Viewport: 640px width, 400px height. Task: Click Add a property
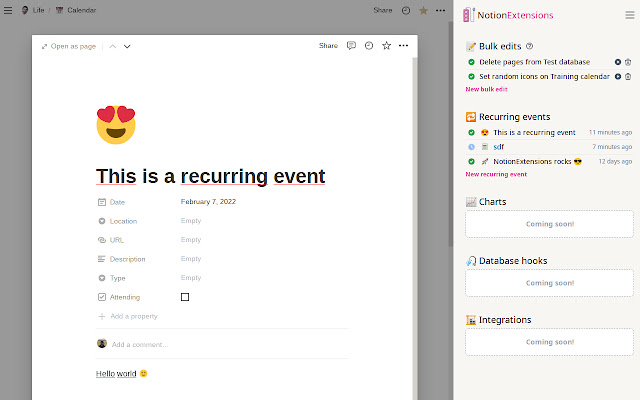pyautogui.click(x=128, y=316)
